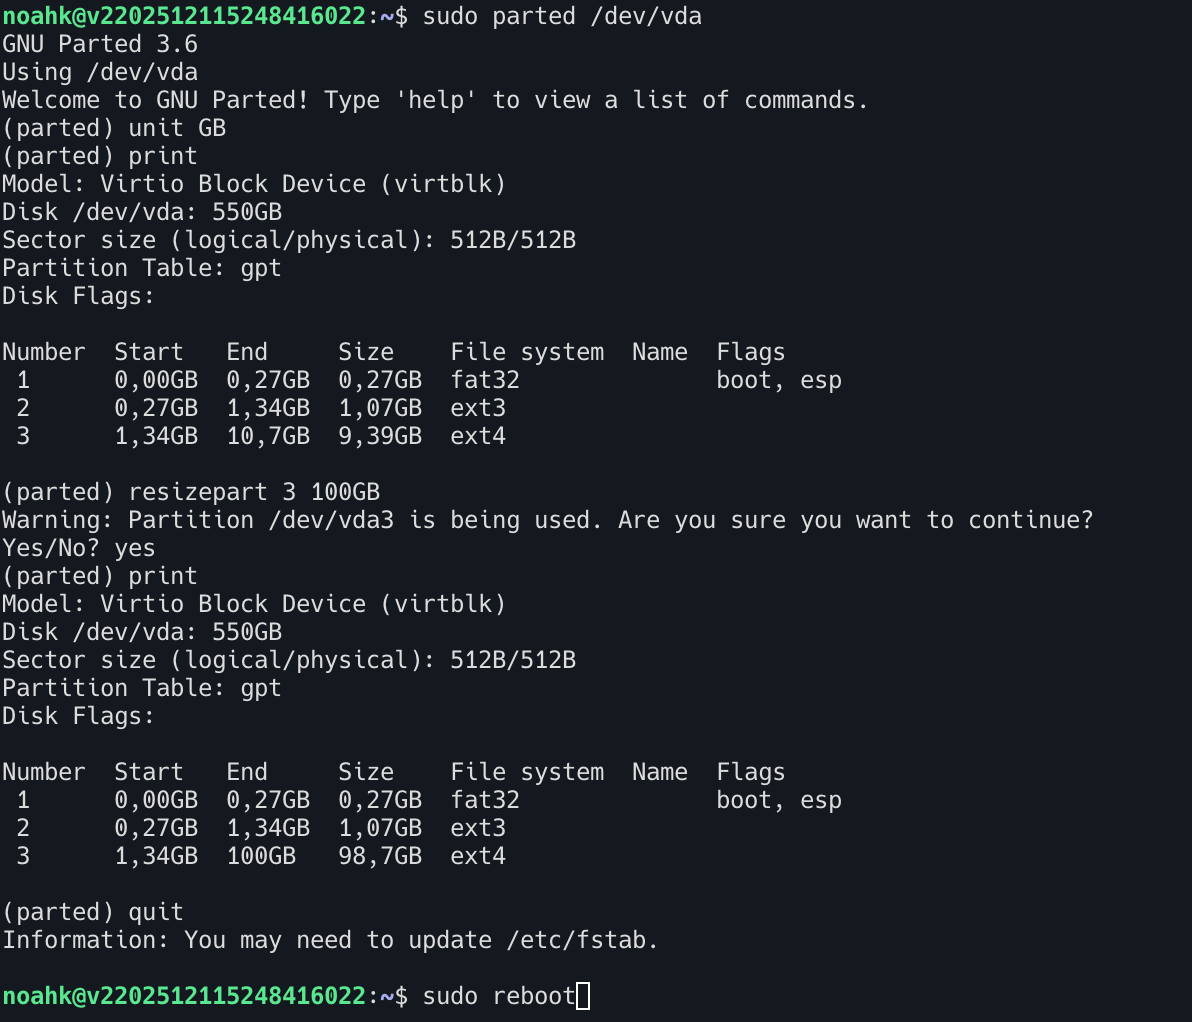This screenshot has width=1192, height=1022.
Task: Click the "resizepart 3 100GB" command
Action: coord(254,492)
